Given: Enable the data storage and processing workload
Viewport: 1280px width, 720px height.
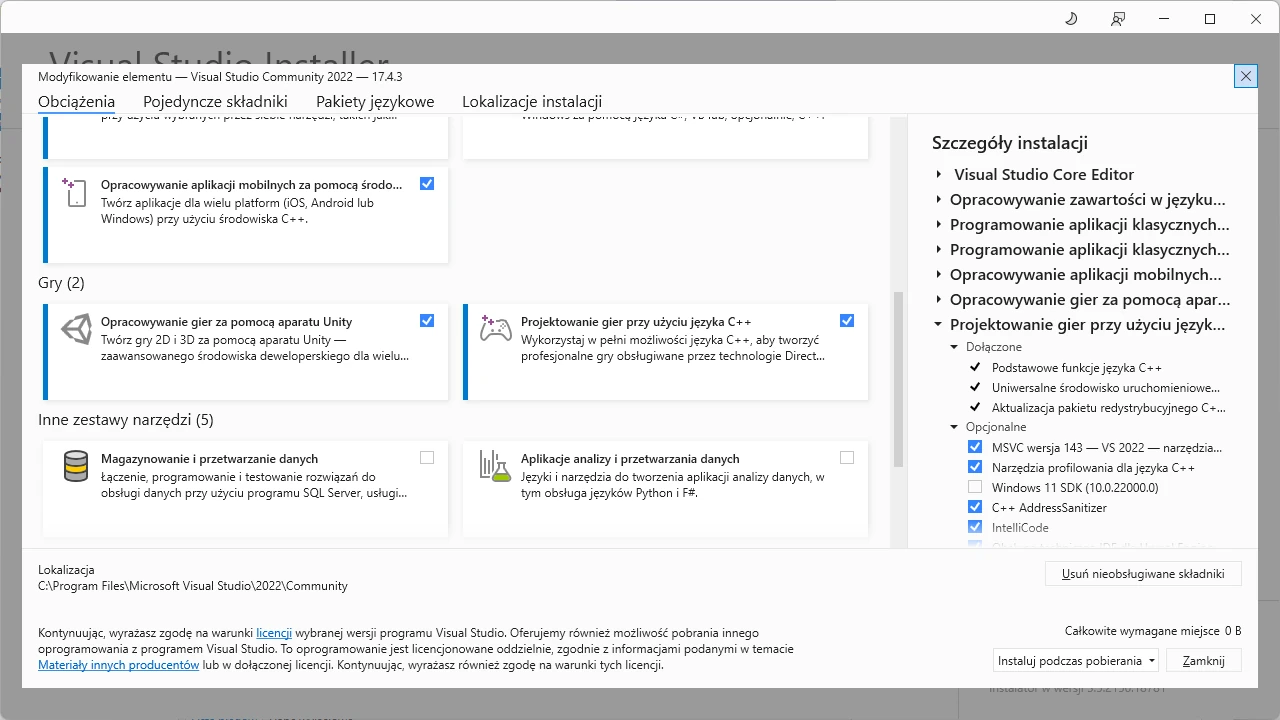Looking at the screenshot, I should (x=427, y=458).
